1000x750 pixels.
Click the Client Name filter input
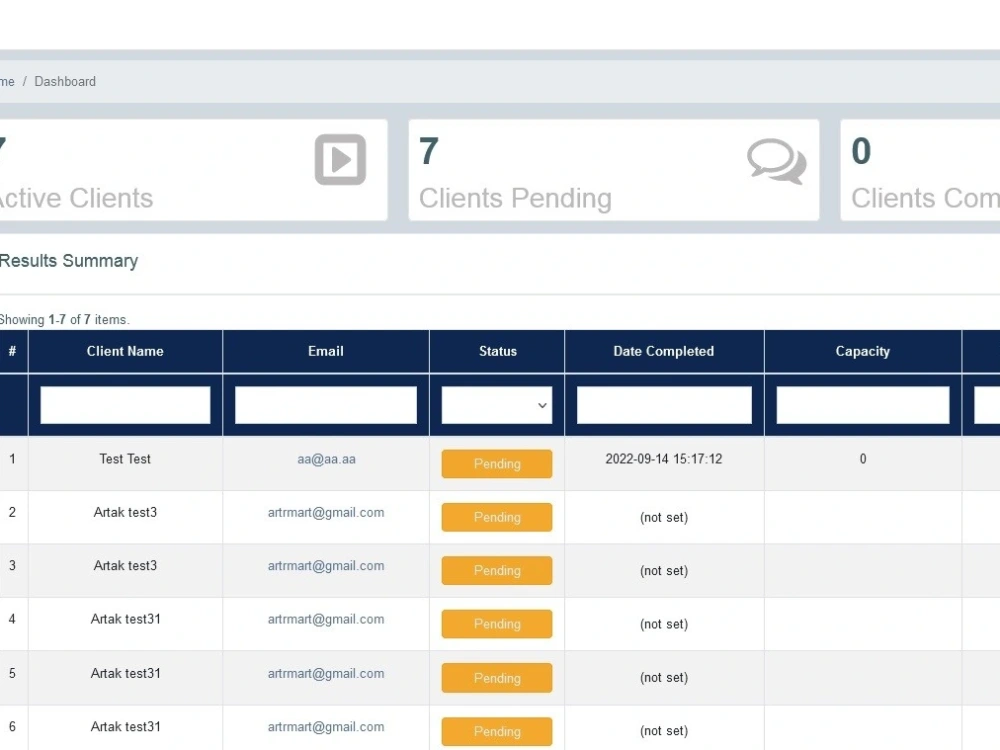[124, 405]
